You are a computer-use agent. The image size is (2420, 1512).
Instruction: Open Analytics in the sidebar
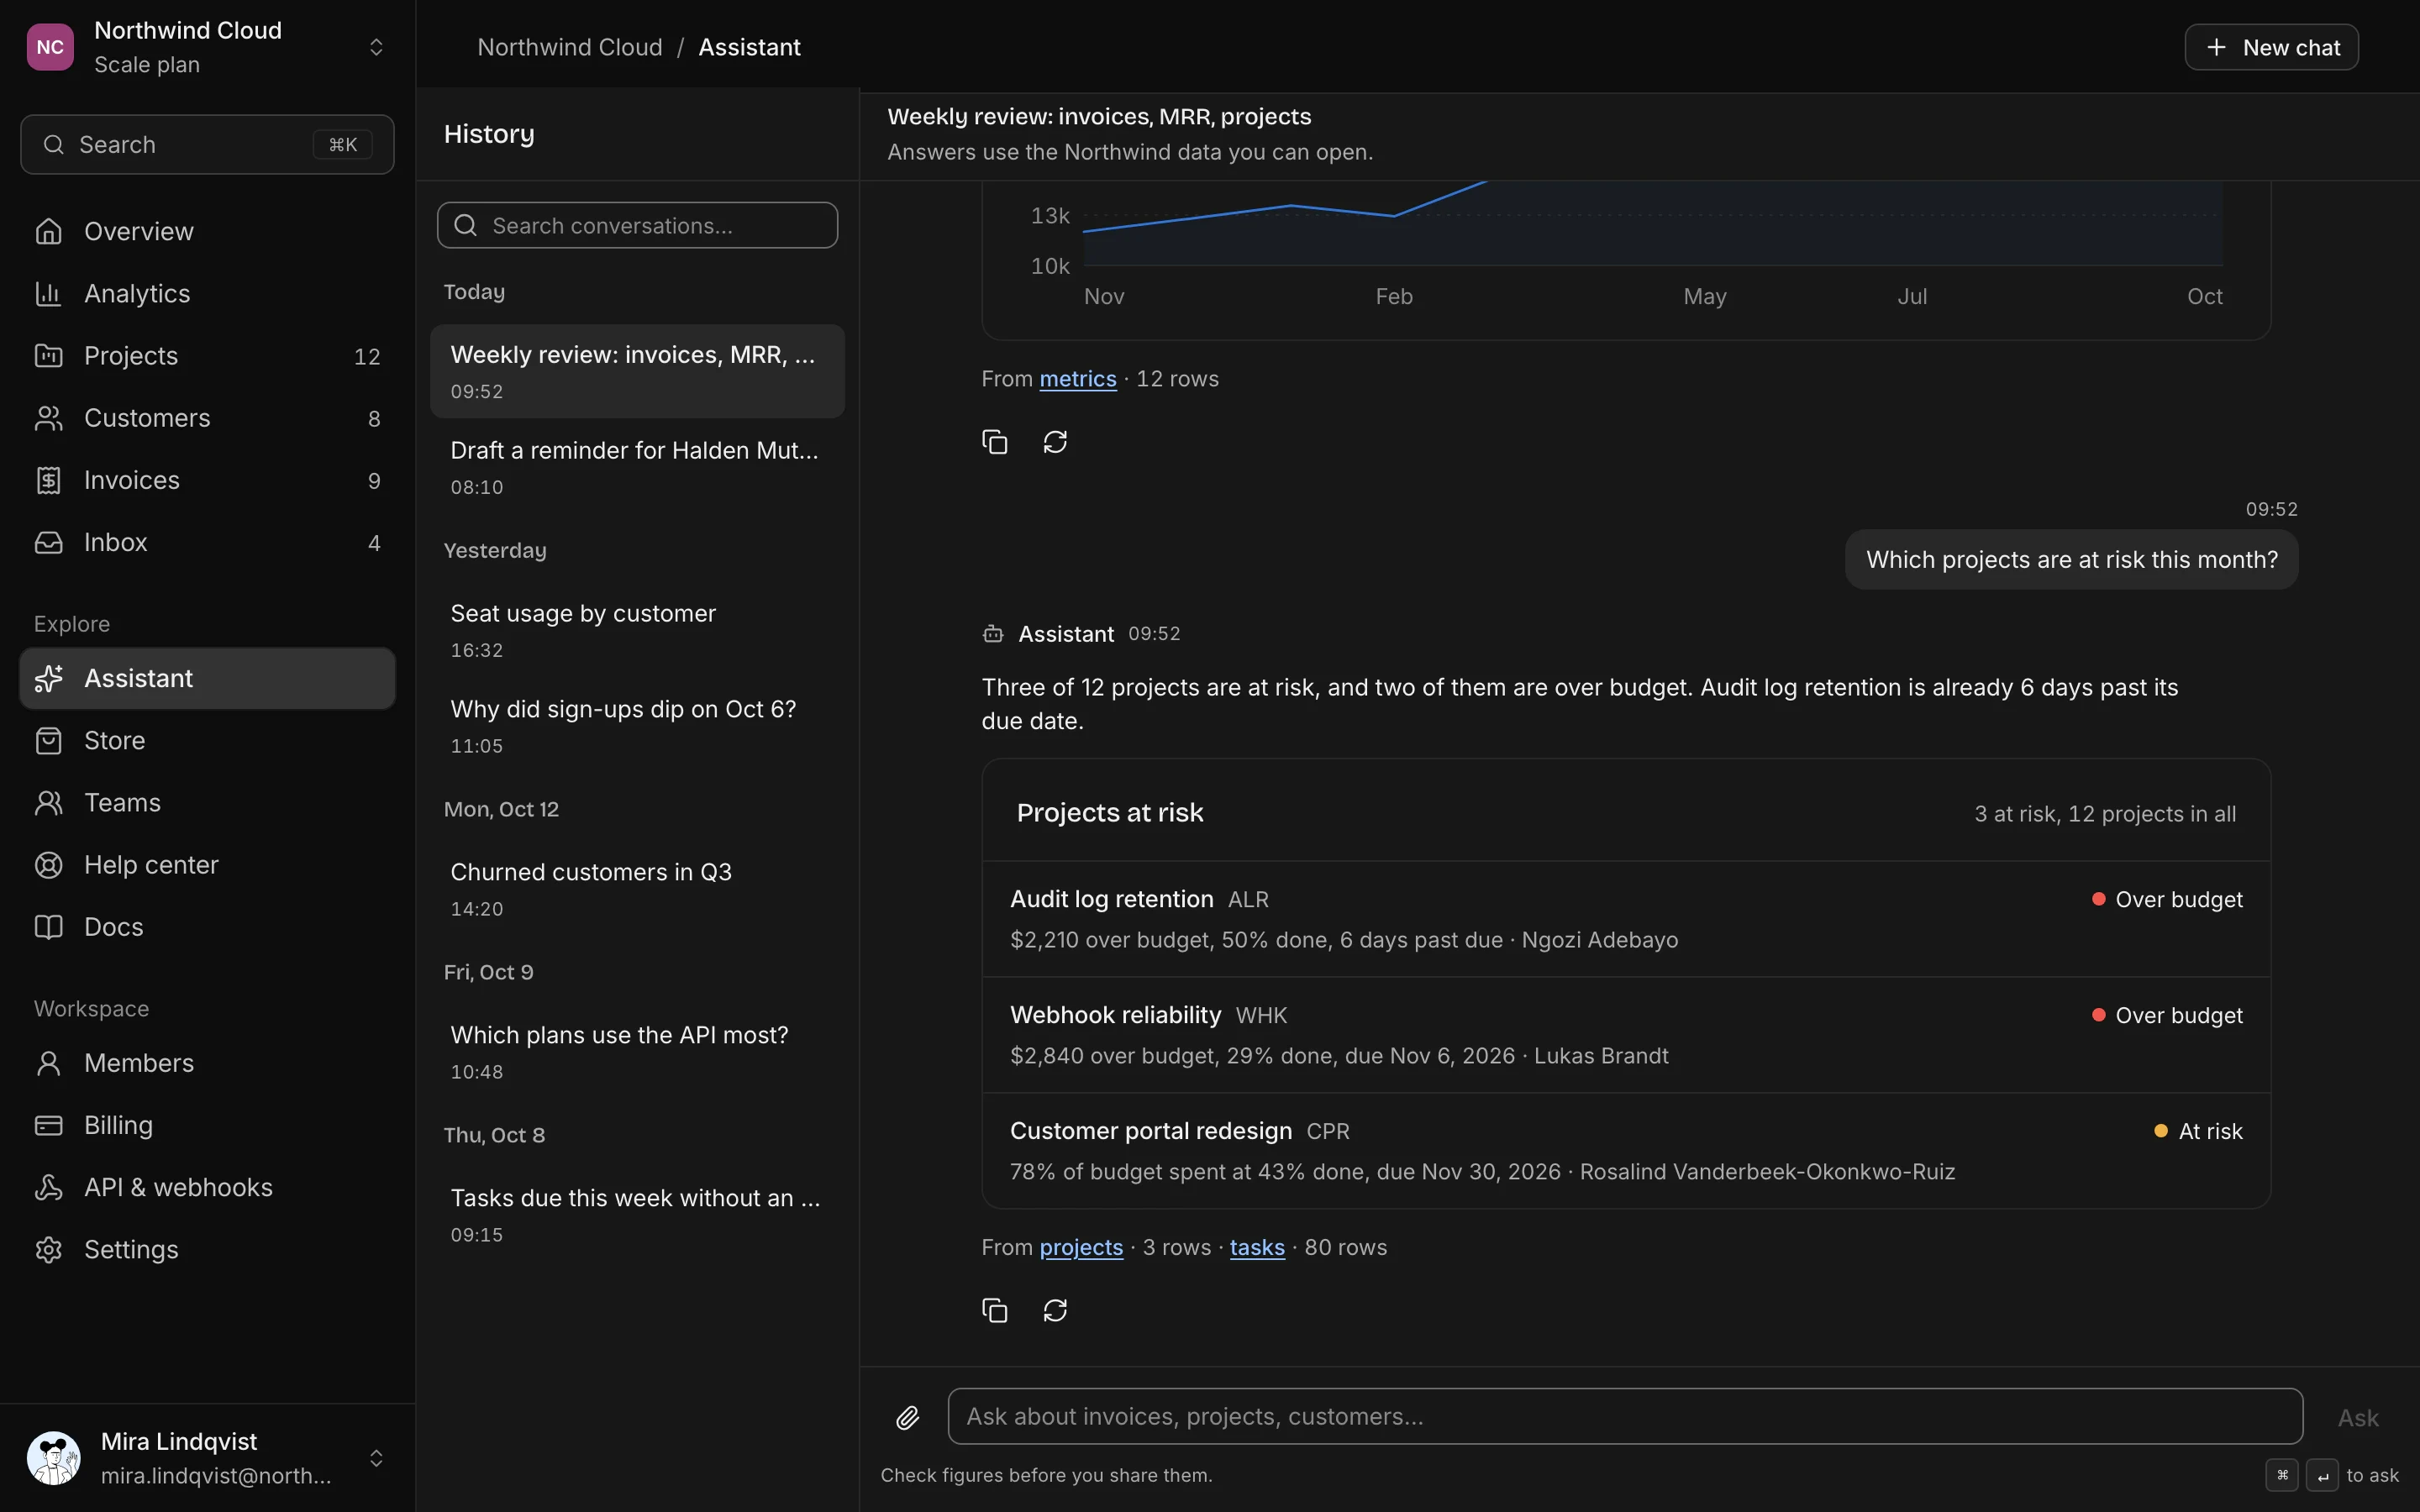[207, 293]
